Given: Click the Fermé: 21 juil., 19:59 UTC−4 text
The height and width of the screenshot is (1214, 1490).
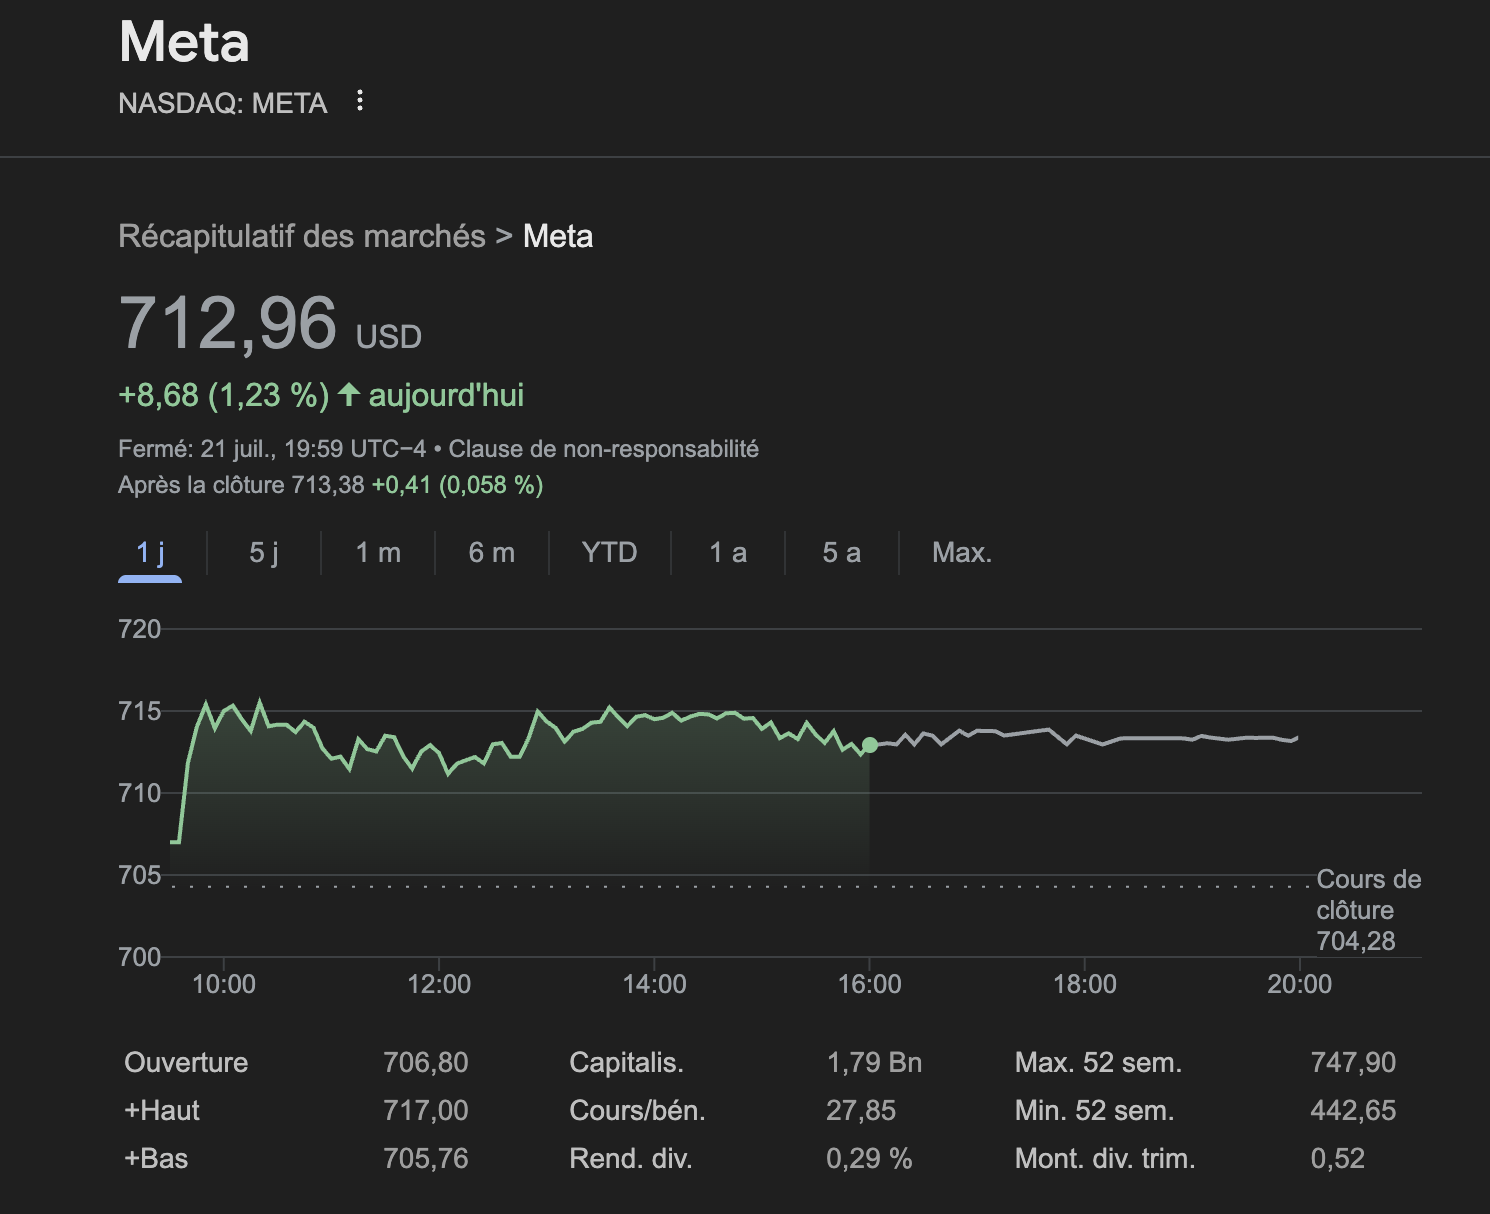Looking at the screenshot, I should point(272,449).
